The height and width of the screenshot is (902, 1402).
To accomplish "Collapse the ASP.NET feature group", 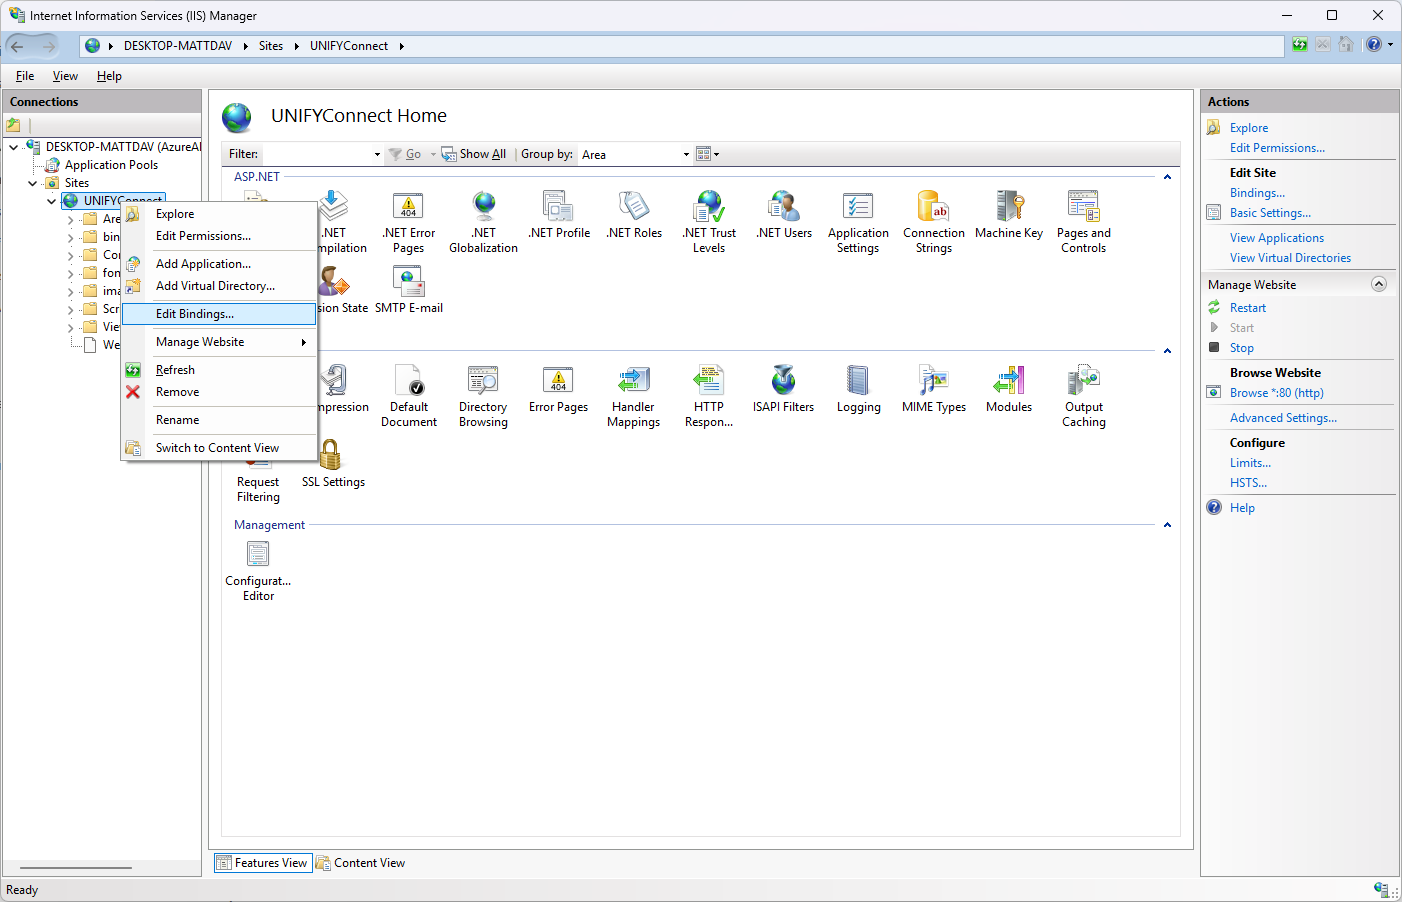I will click(1167, 177).
